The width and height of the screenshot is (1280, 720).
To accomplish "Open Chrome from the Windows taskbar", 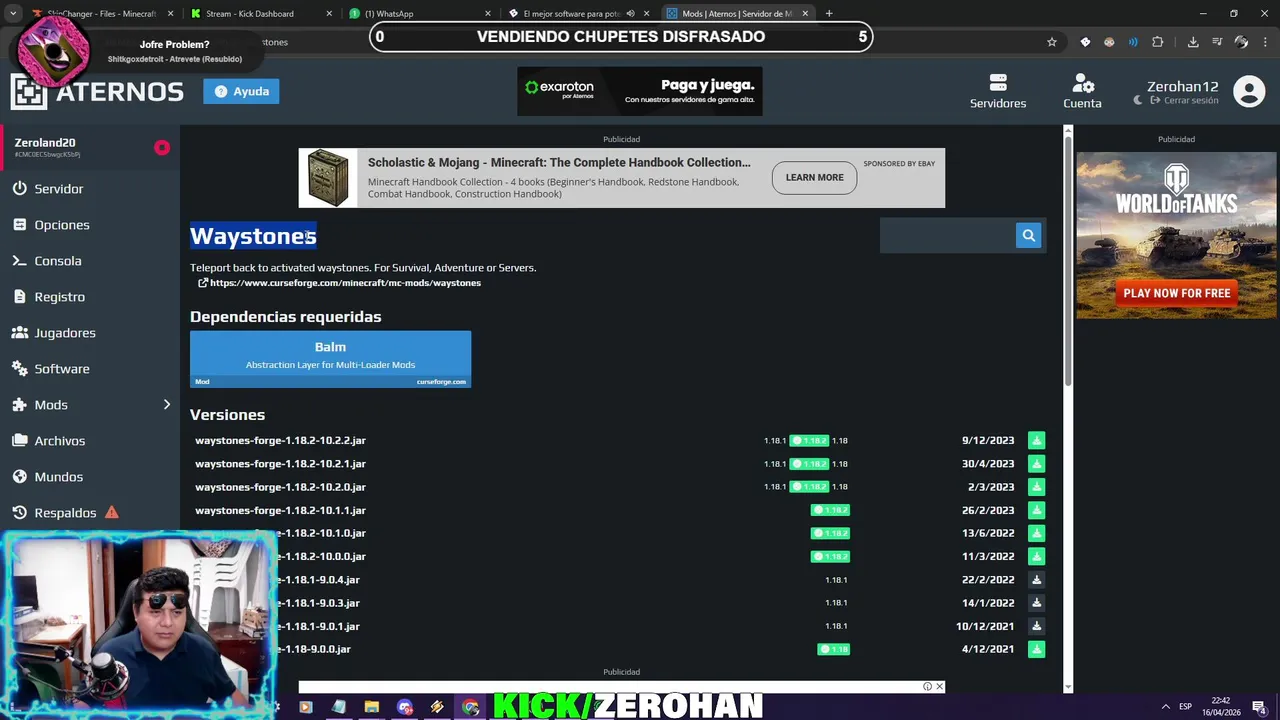I will point(470,707).
